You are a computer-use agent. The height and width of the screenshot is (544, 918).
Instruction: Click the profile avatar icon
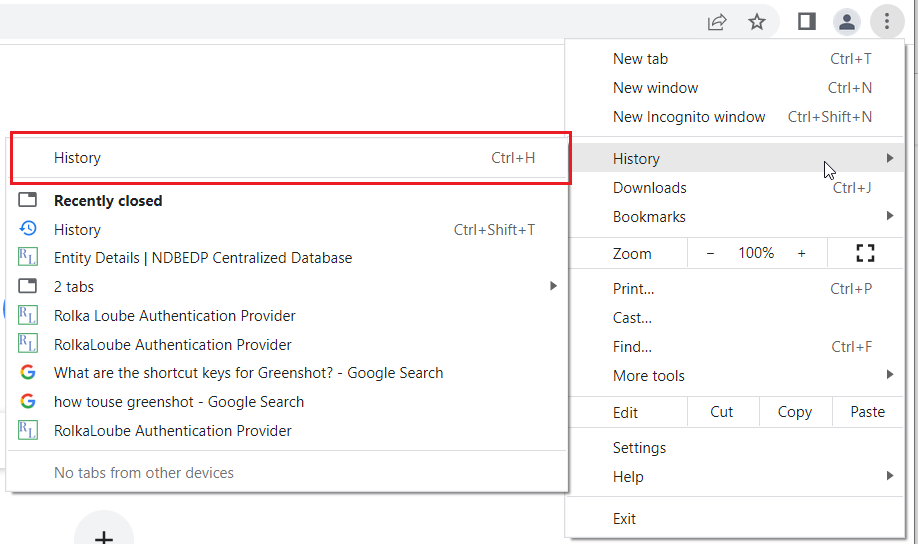[847, 22]
